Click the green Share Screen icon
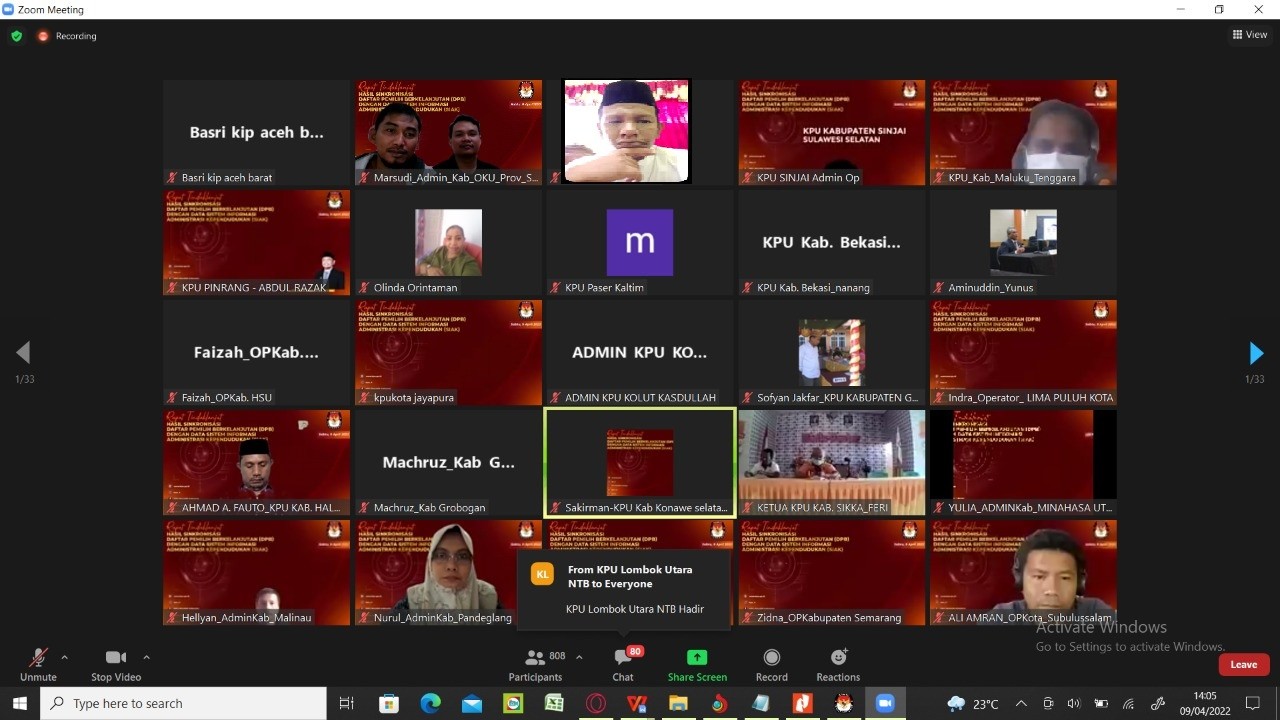The width and height of the screenshot is (1280, 720). (697, 658)
